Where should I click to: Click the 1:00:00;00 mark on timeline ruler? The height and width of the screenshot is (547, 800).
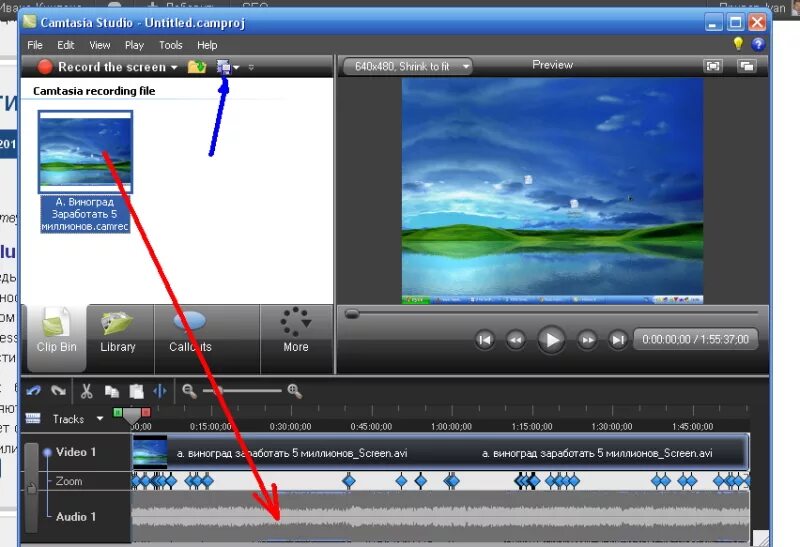[x=452, y=426]
